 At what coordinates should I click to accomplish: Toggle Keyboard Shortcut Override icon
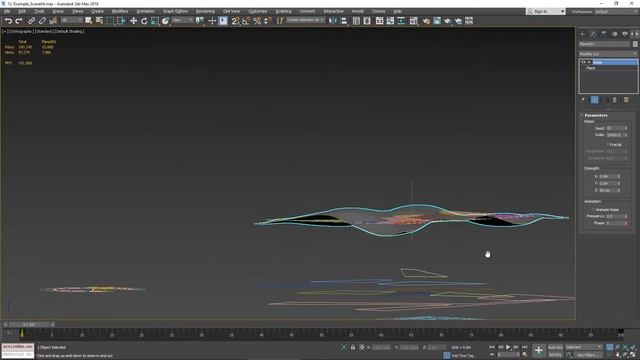(223, 21)
